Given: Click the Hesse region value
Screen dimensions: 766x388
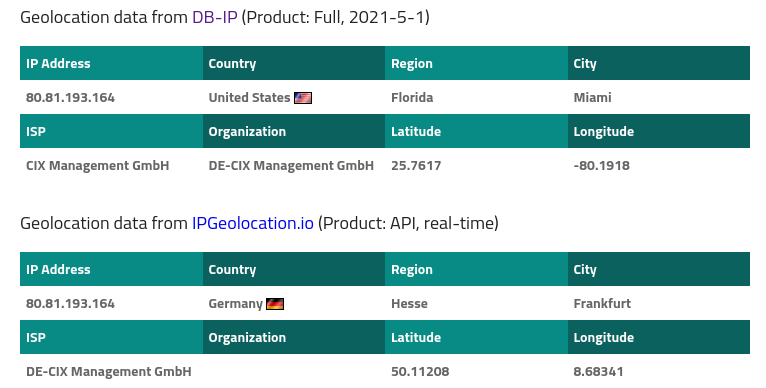Looking at the screenshot, I should 409,304.
